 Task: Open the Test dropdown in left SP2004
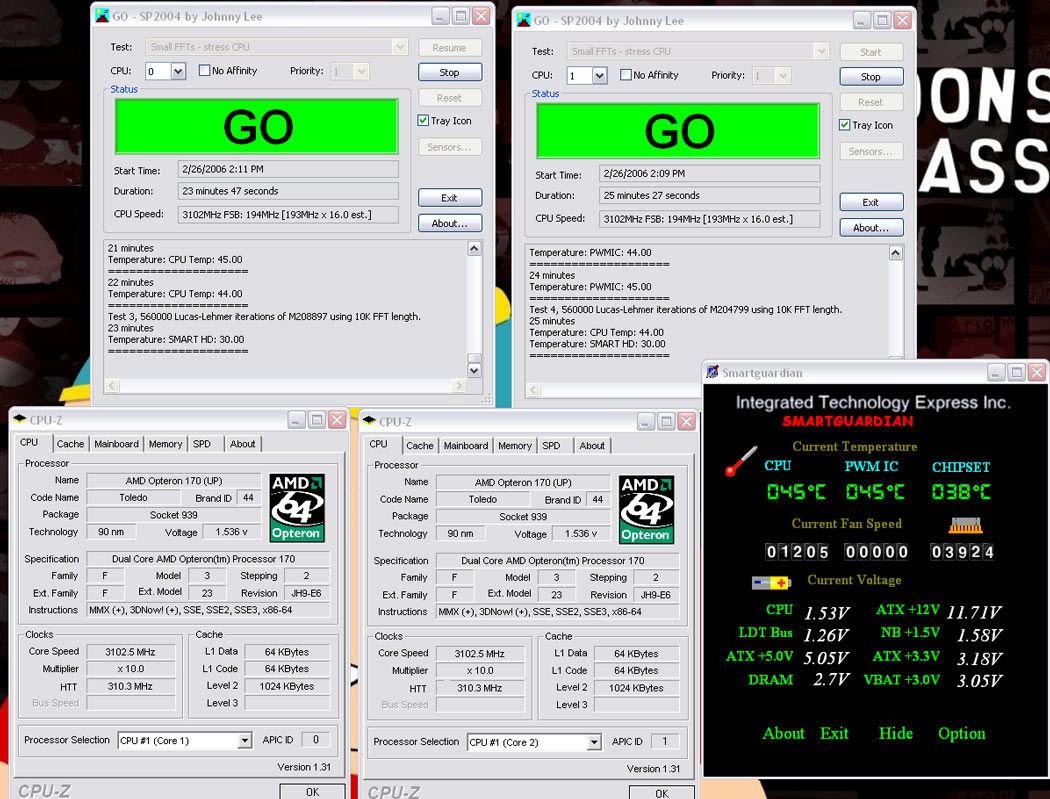point(400,47)
